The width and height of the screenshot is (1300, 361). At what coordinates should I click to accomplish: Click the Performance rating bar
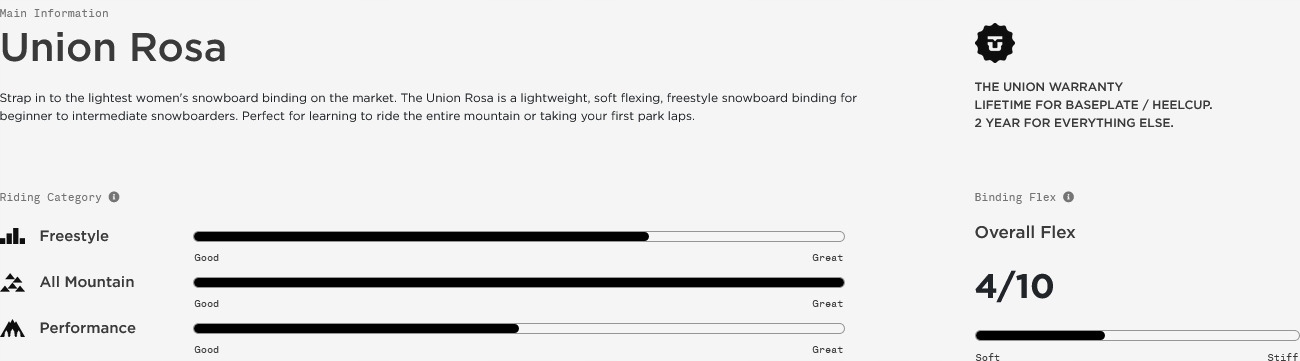point(519,329)
